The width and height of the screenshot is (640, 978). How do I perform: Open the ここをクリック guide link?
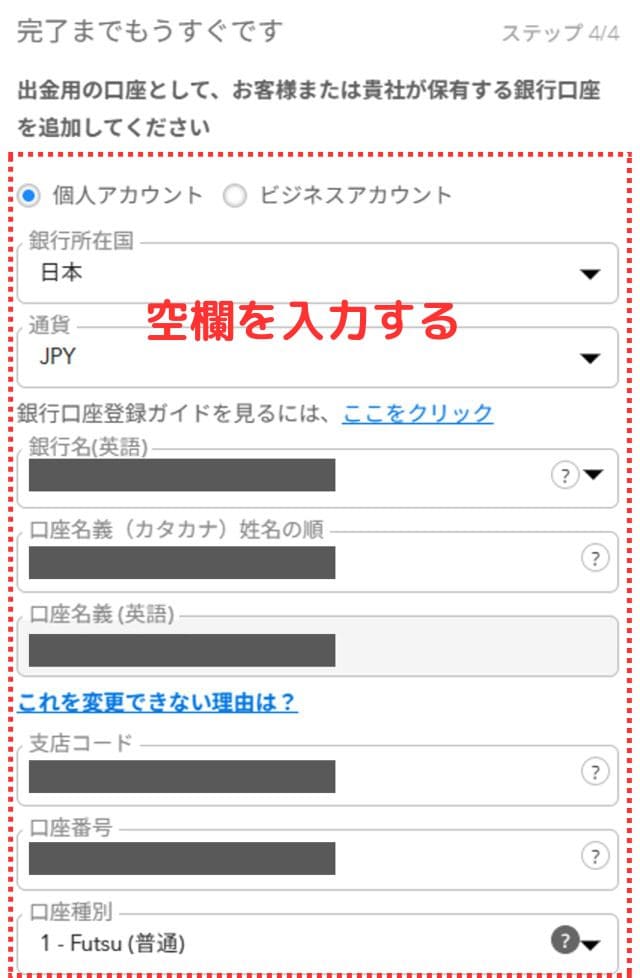(x=417, y=413)
